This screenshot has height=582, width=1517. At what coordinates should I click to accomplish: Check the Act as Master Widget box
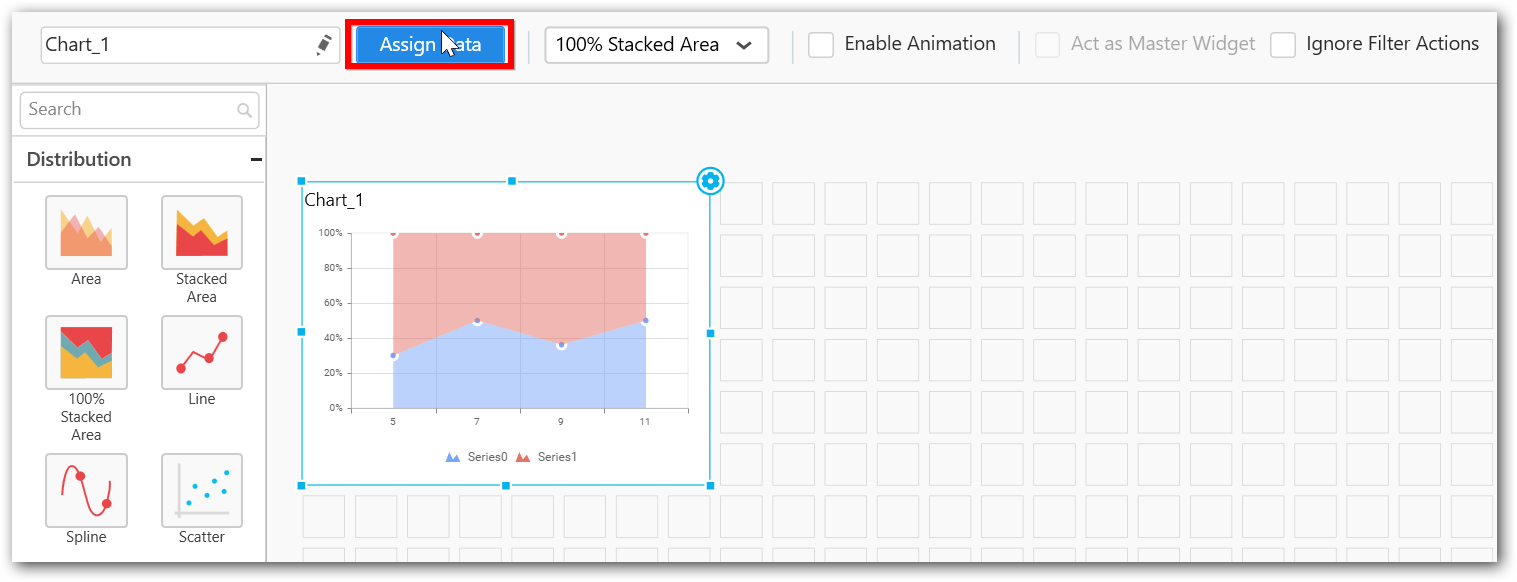pos(1047,45)
